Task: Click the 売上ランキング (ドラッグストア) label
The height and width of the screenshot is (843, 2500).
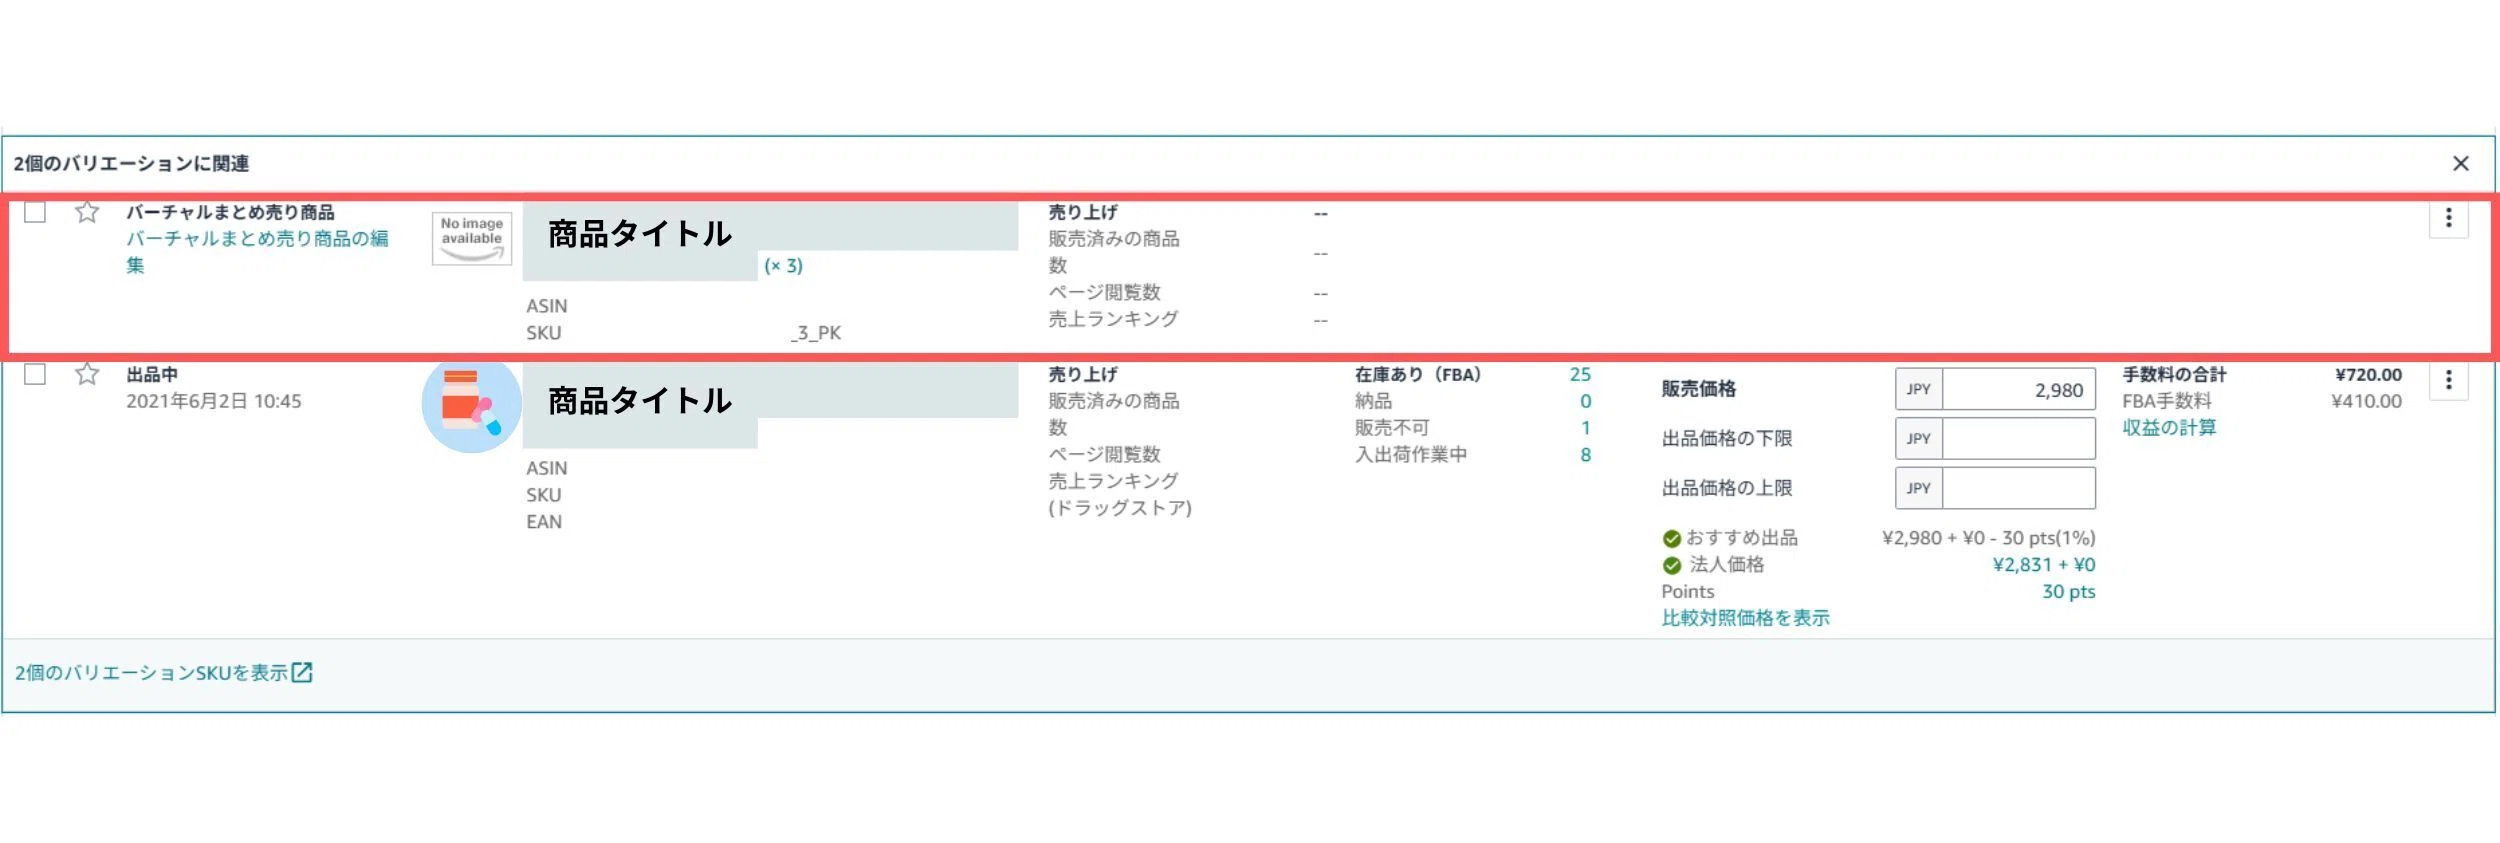Action: [1120, 494]
